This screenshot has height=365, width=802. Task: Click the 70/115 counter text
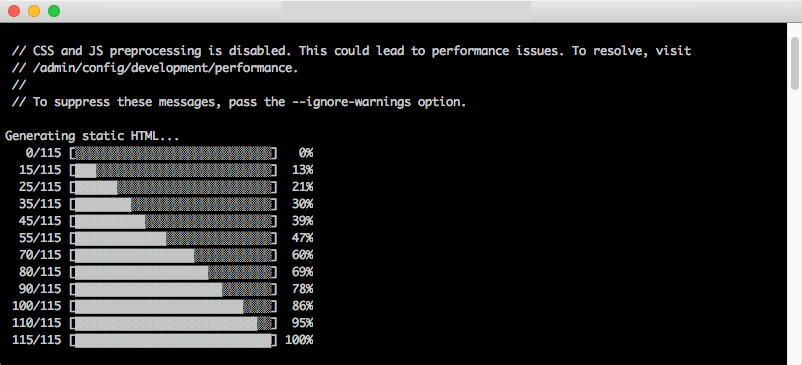click(40, 255)
